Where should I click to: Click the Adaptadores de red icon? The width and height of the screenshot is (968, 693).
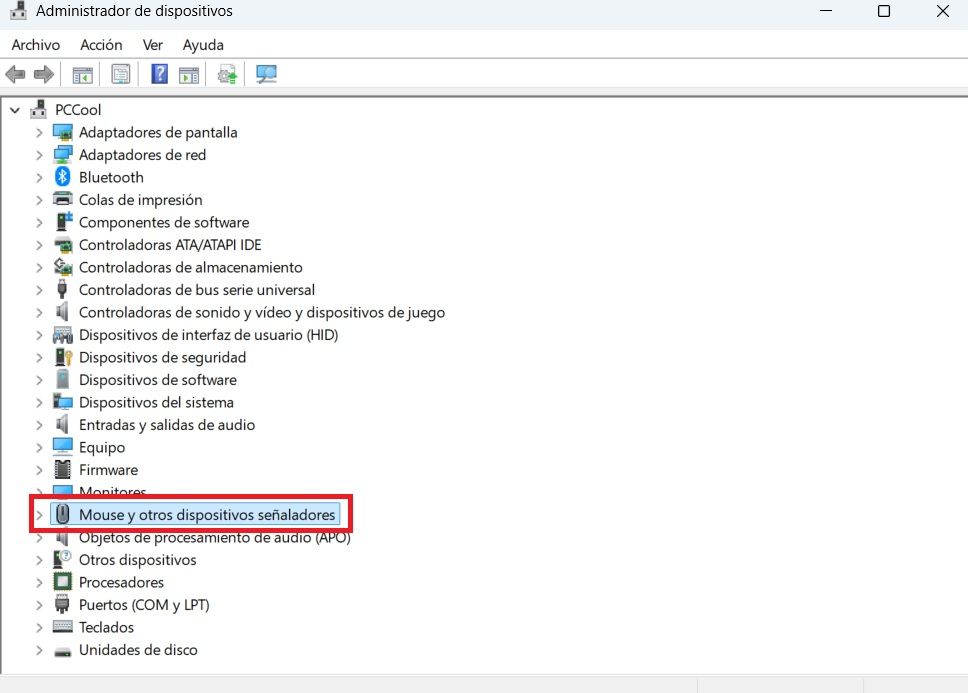(62, 155)
